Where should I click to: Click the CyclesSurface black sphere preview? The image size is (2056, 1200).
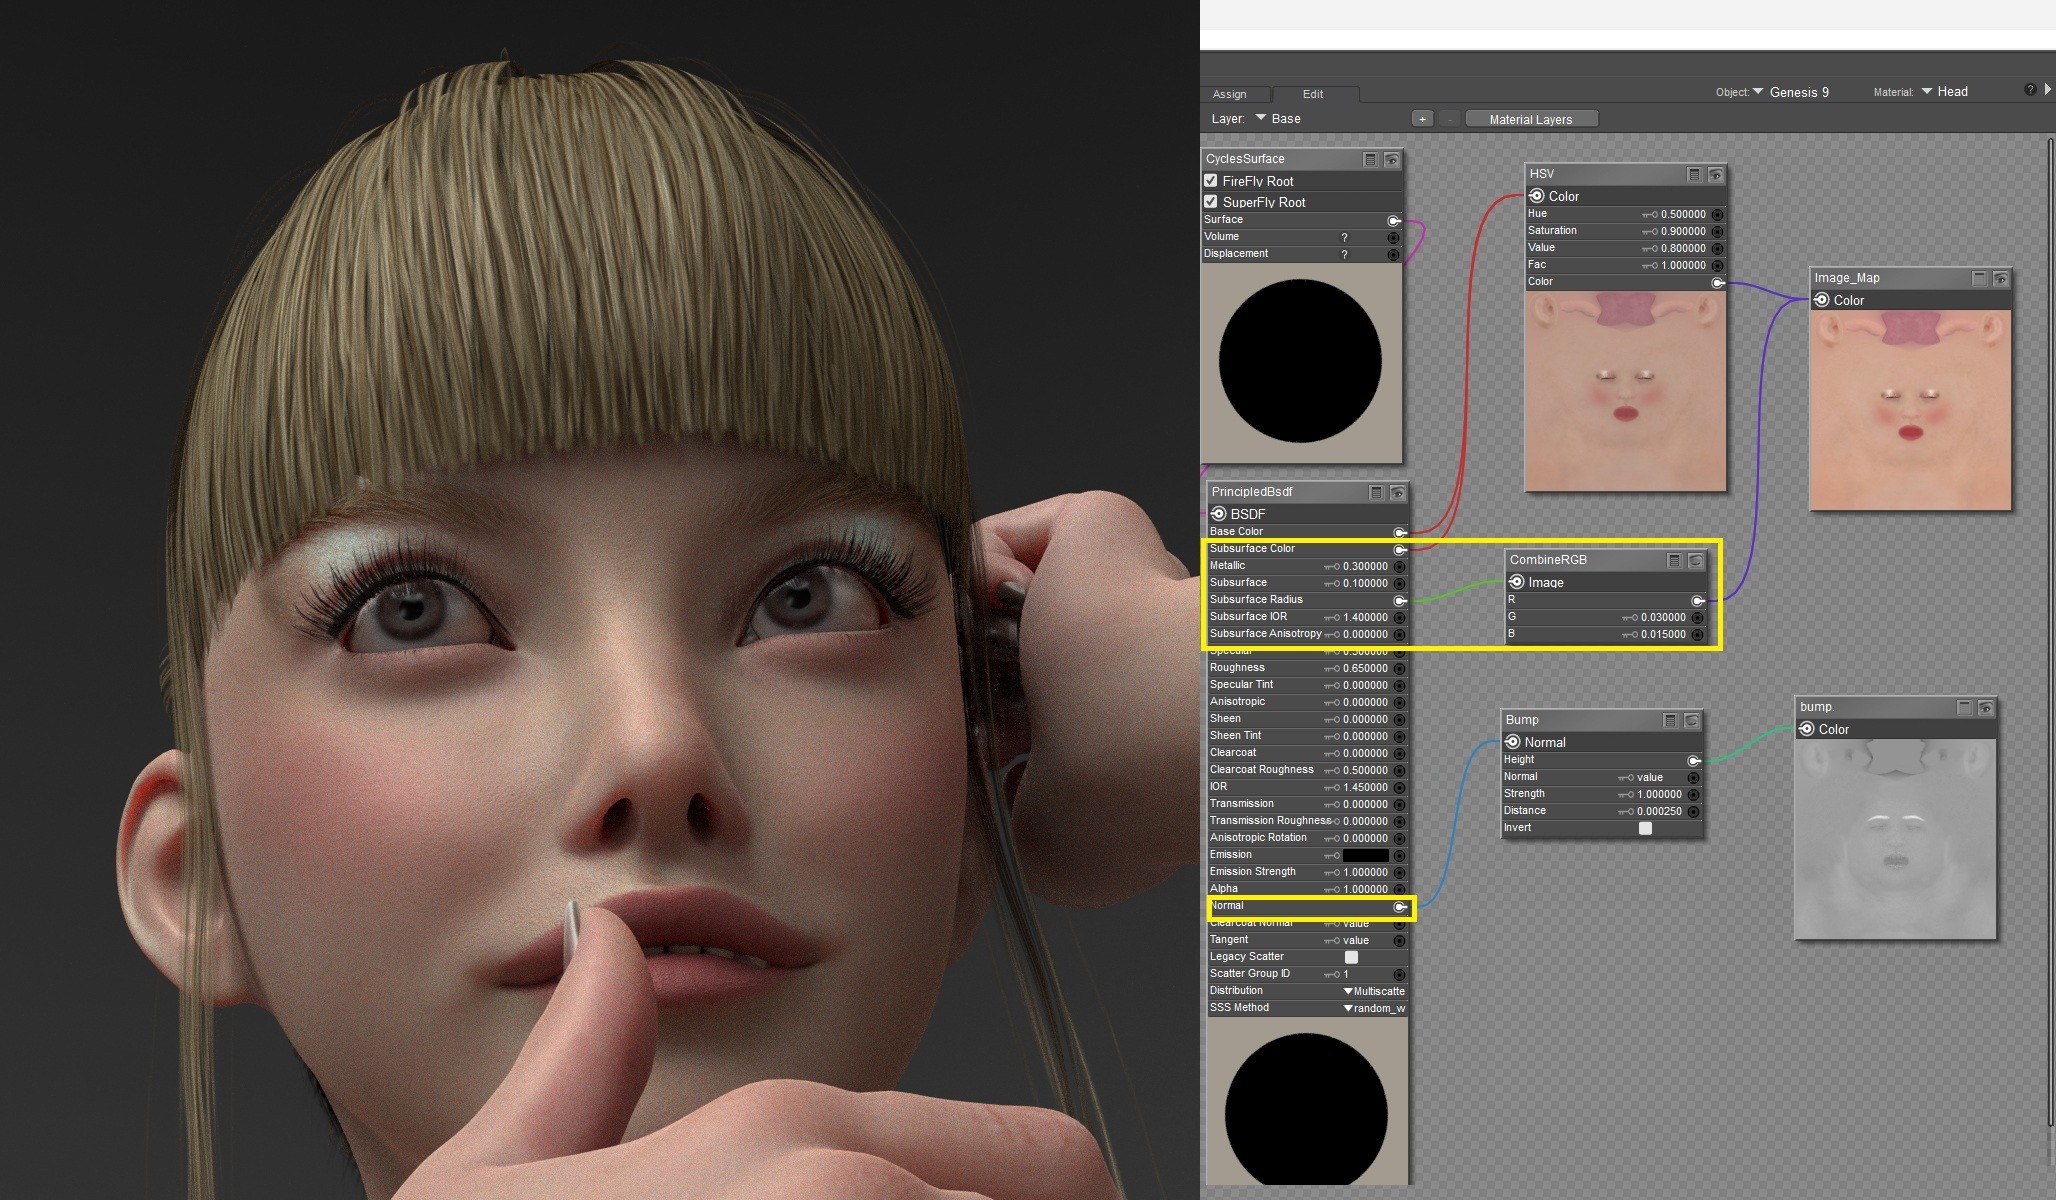(x=1300, y=361)
